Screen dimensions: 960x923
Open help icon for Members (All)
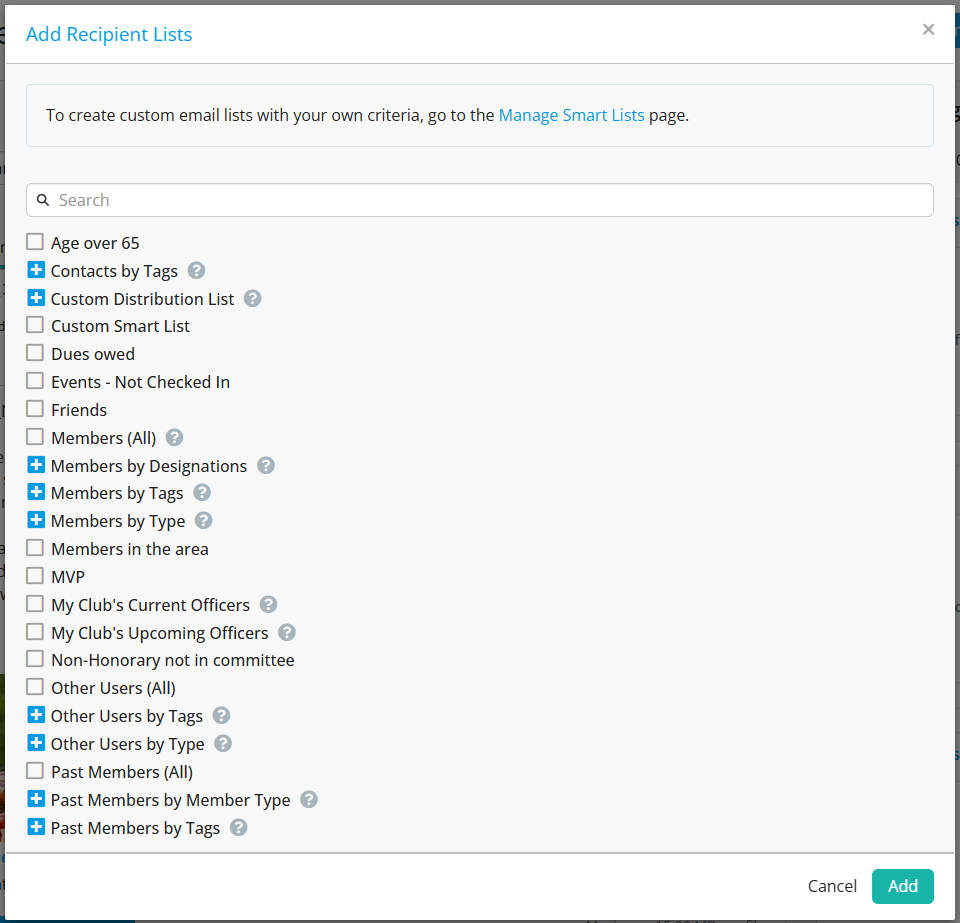tap(174, 437)
